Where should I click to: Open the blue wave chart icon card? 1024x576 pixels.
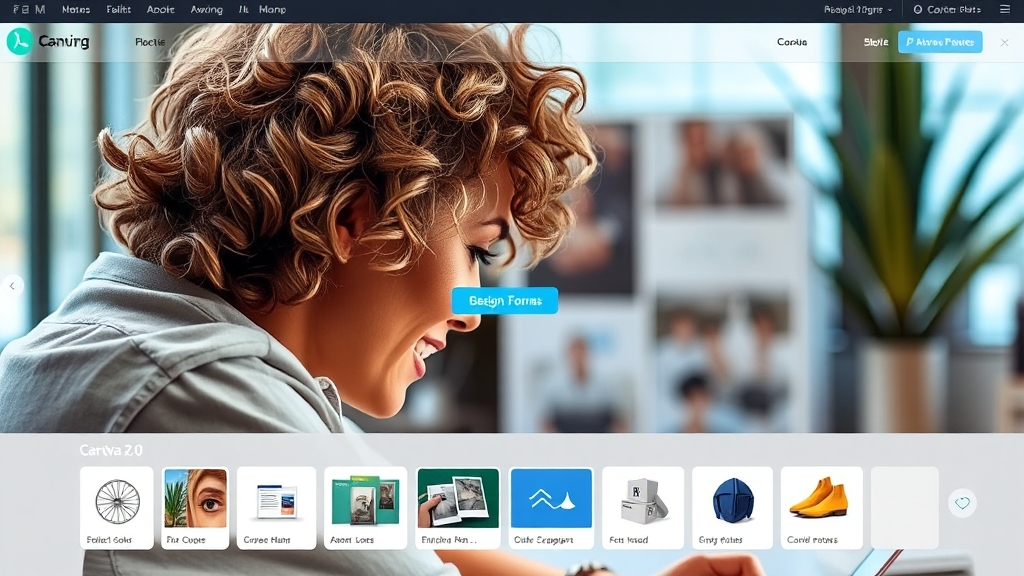click(551, 507)
